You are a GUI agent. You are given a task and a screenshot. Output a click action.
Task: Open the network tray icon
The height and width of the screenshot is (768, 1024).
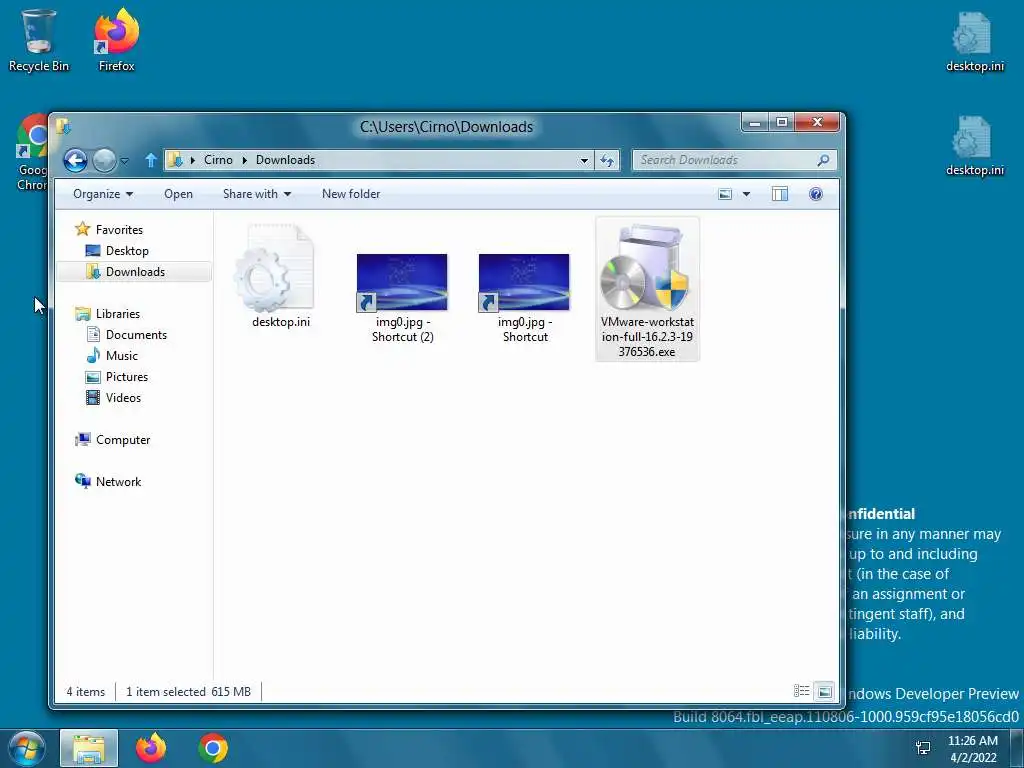point(923,748)
